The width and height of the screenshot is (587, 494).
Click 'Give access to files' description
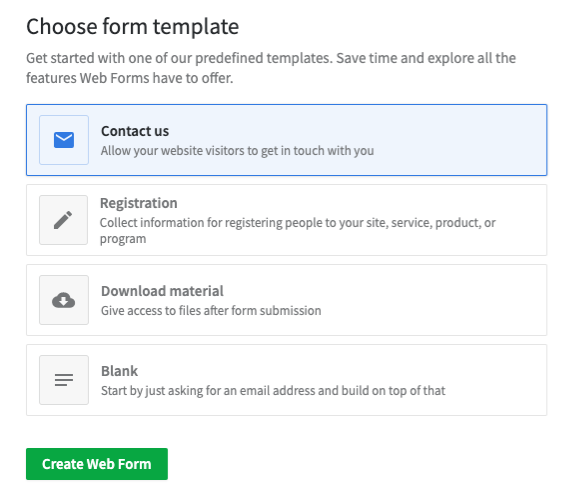tap(211, 311)
